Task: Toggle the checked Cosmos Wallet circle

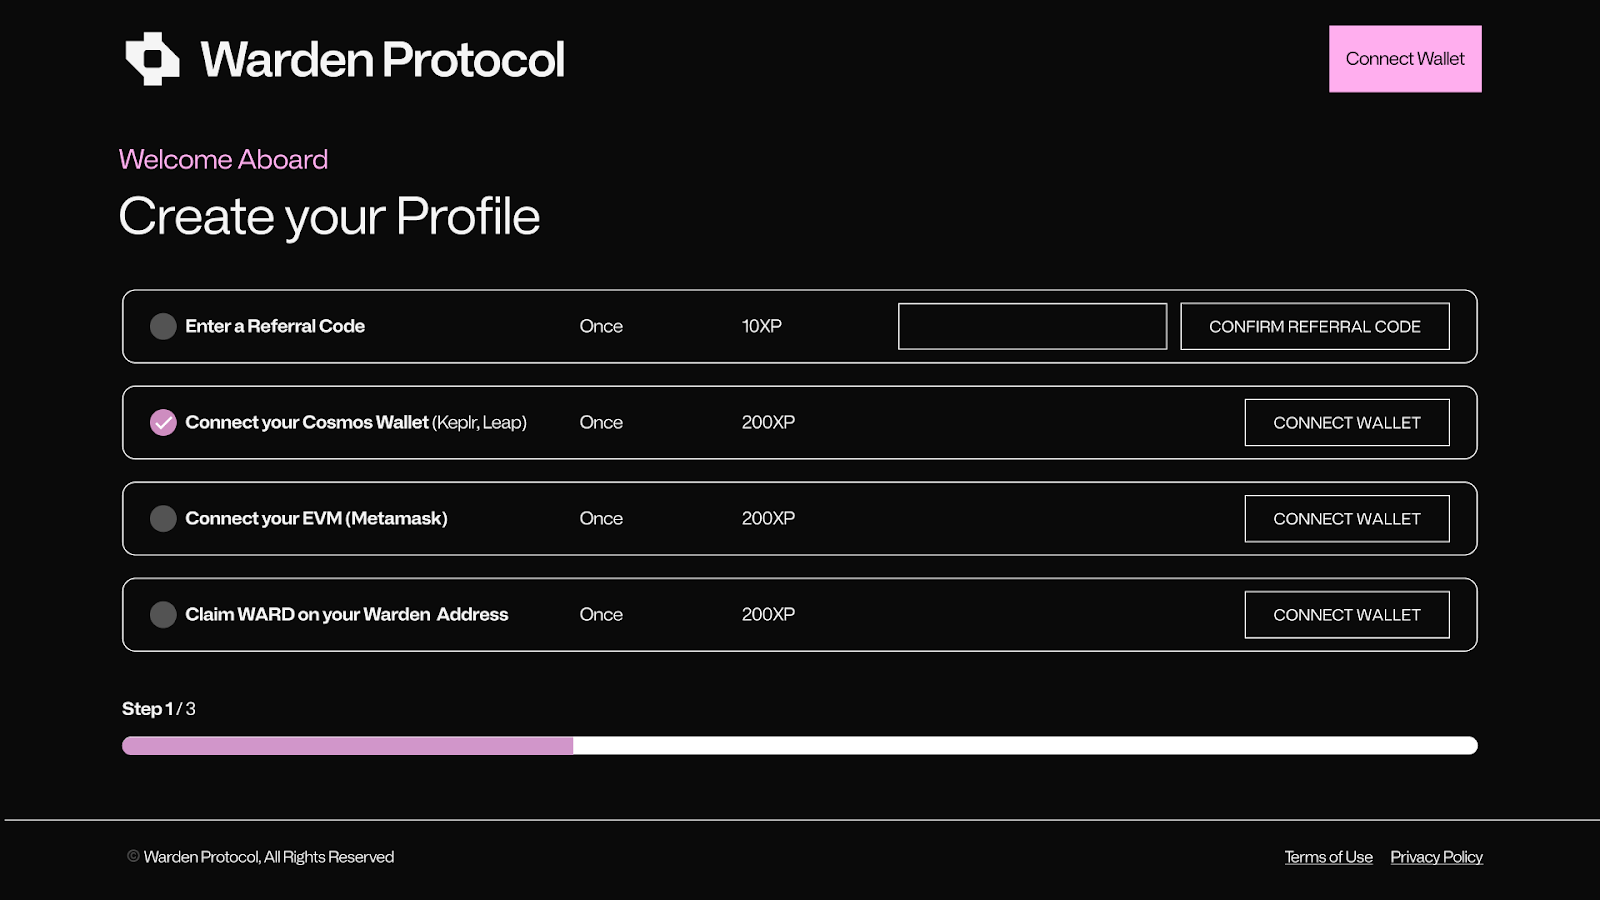Action: 163,422
